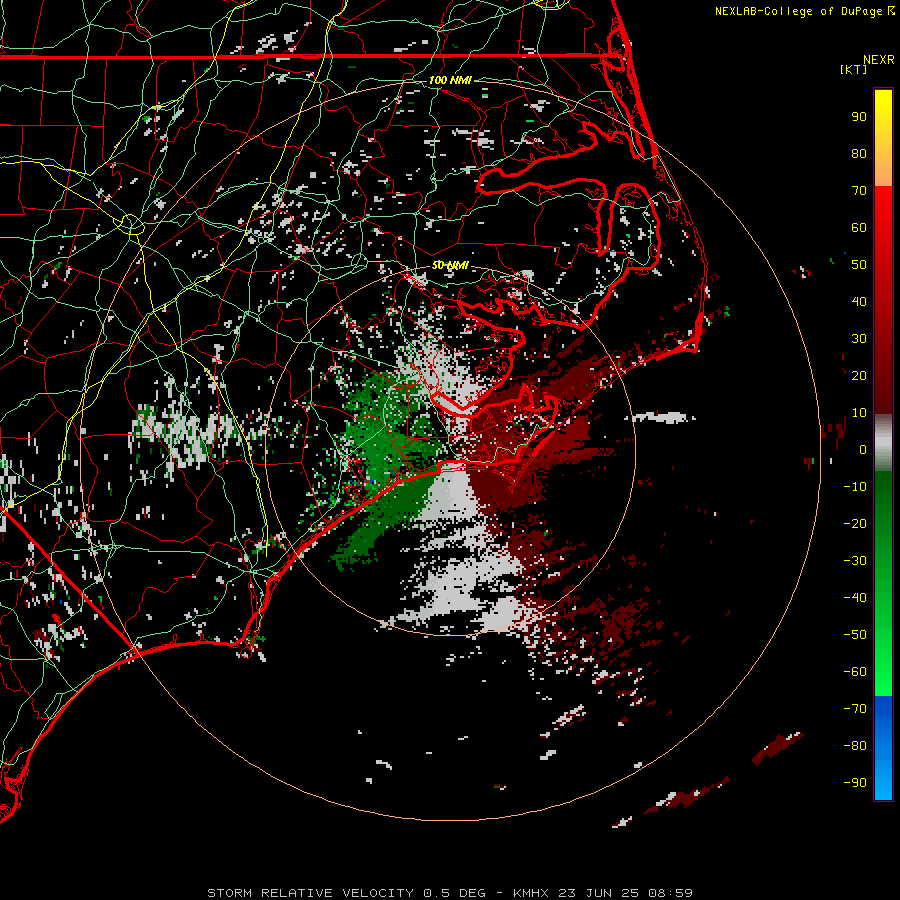Click the -40 value on velocity scale
Viewport: 900px width, 900px height.
point(855,598)
